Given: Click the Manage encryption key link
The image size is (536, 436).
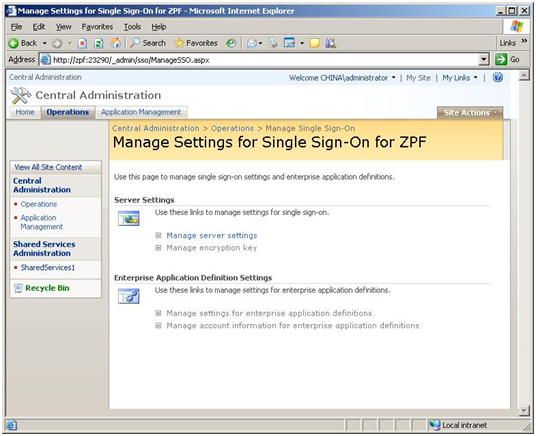Looking at the screenshot, I should pyautogui.click(x=212, y=248).
